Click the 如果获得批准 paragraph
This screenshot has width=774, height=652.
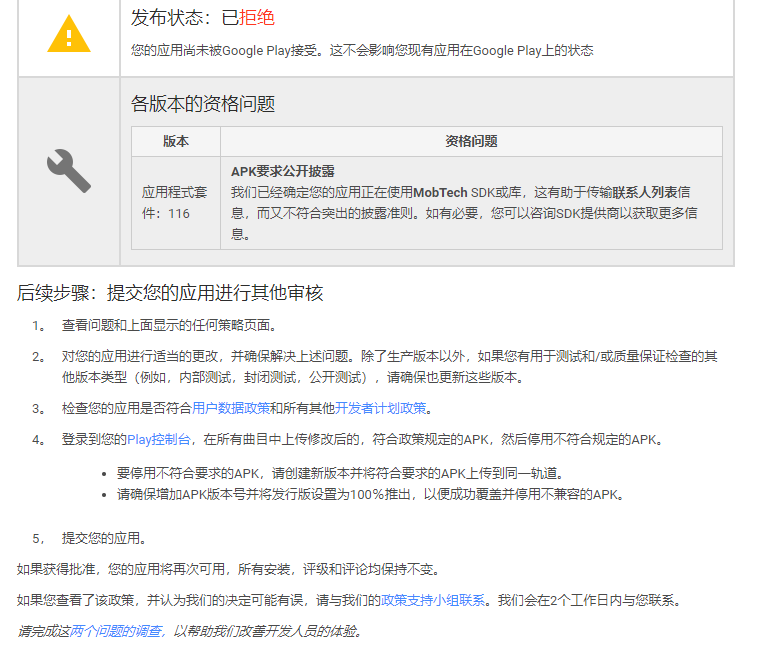coord(228,570)
